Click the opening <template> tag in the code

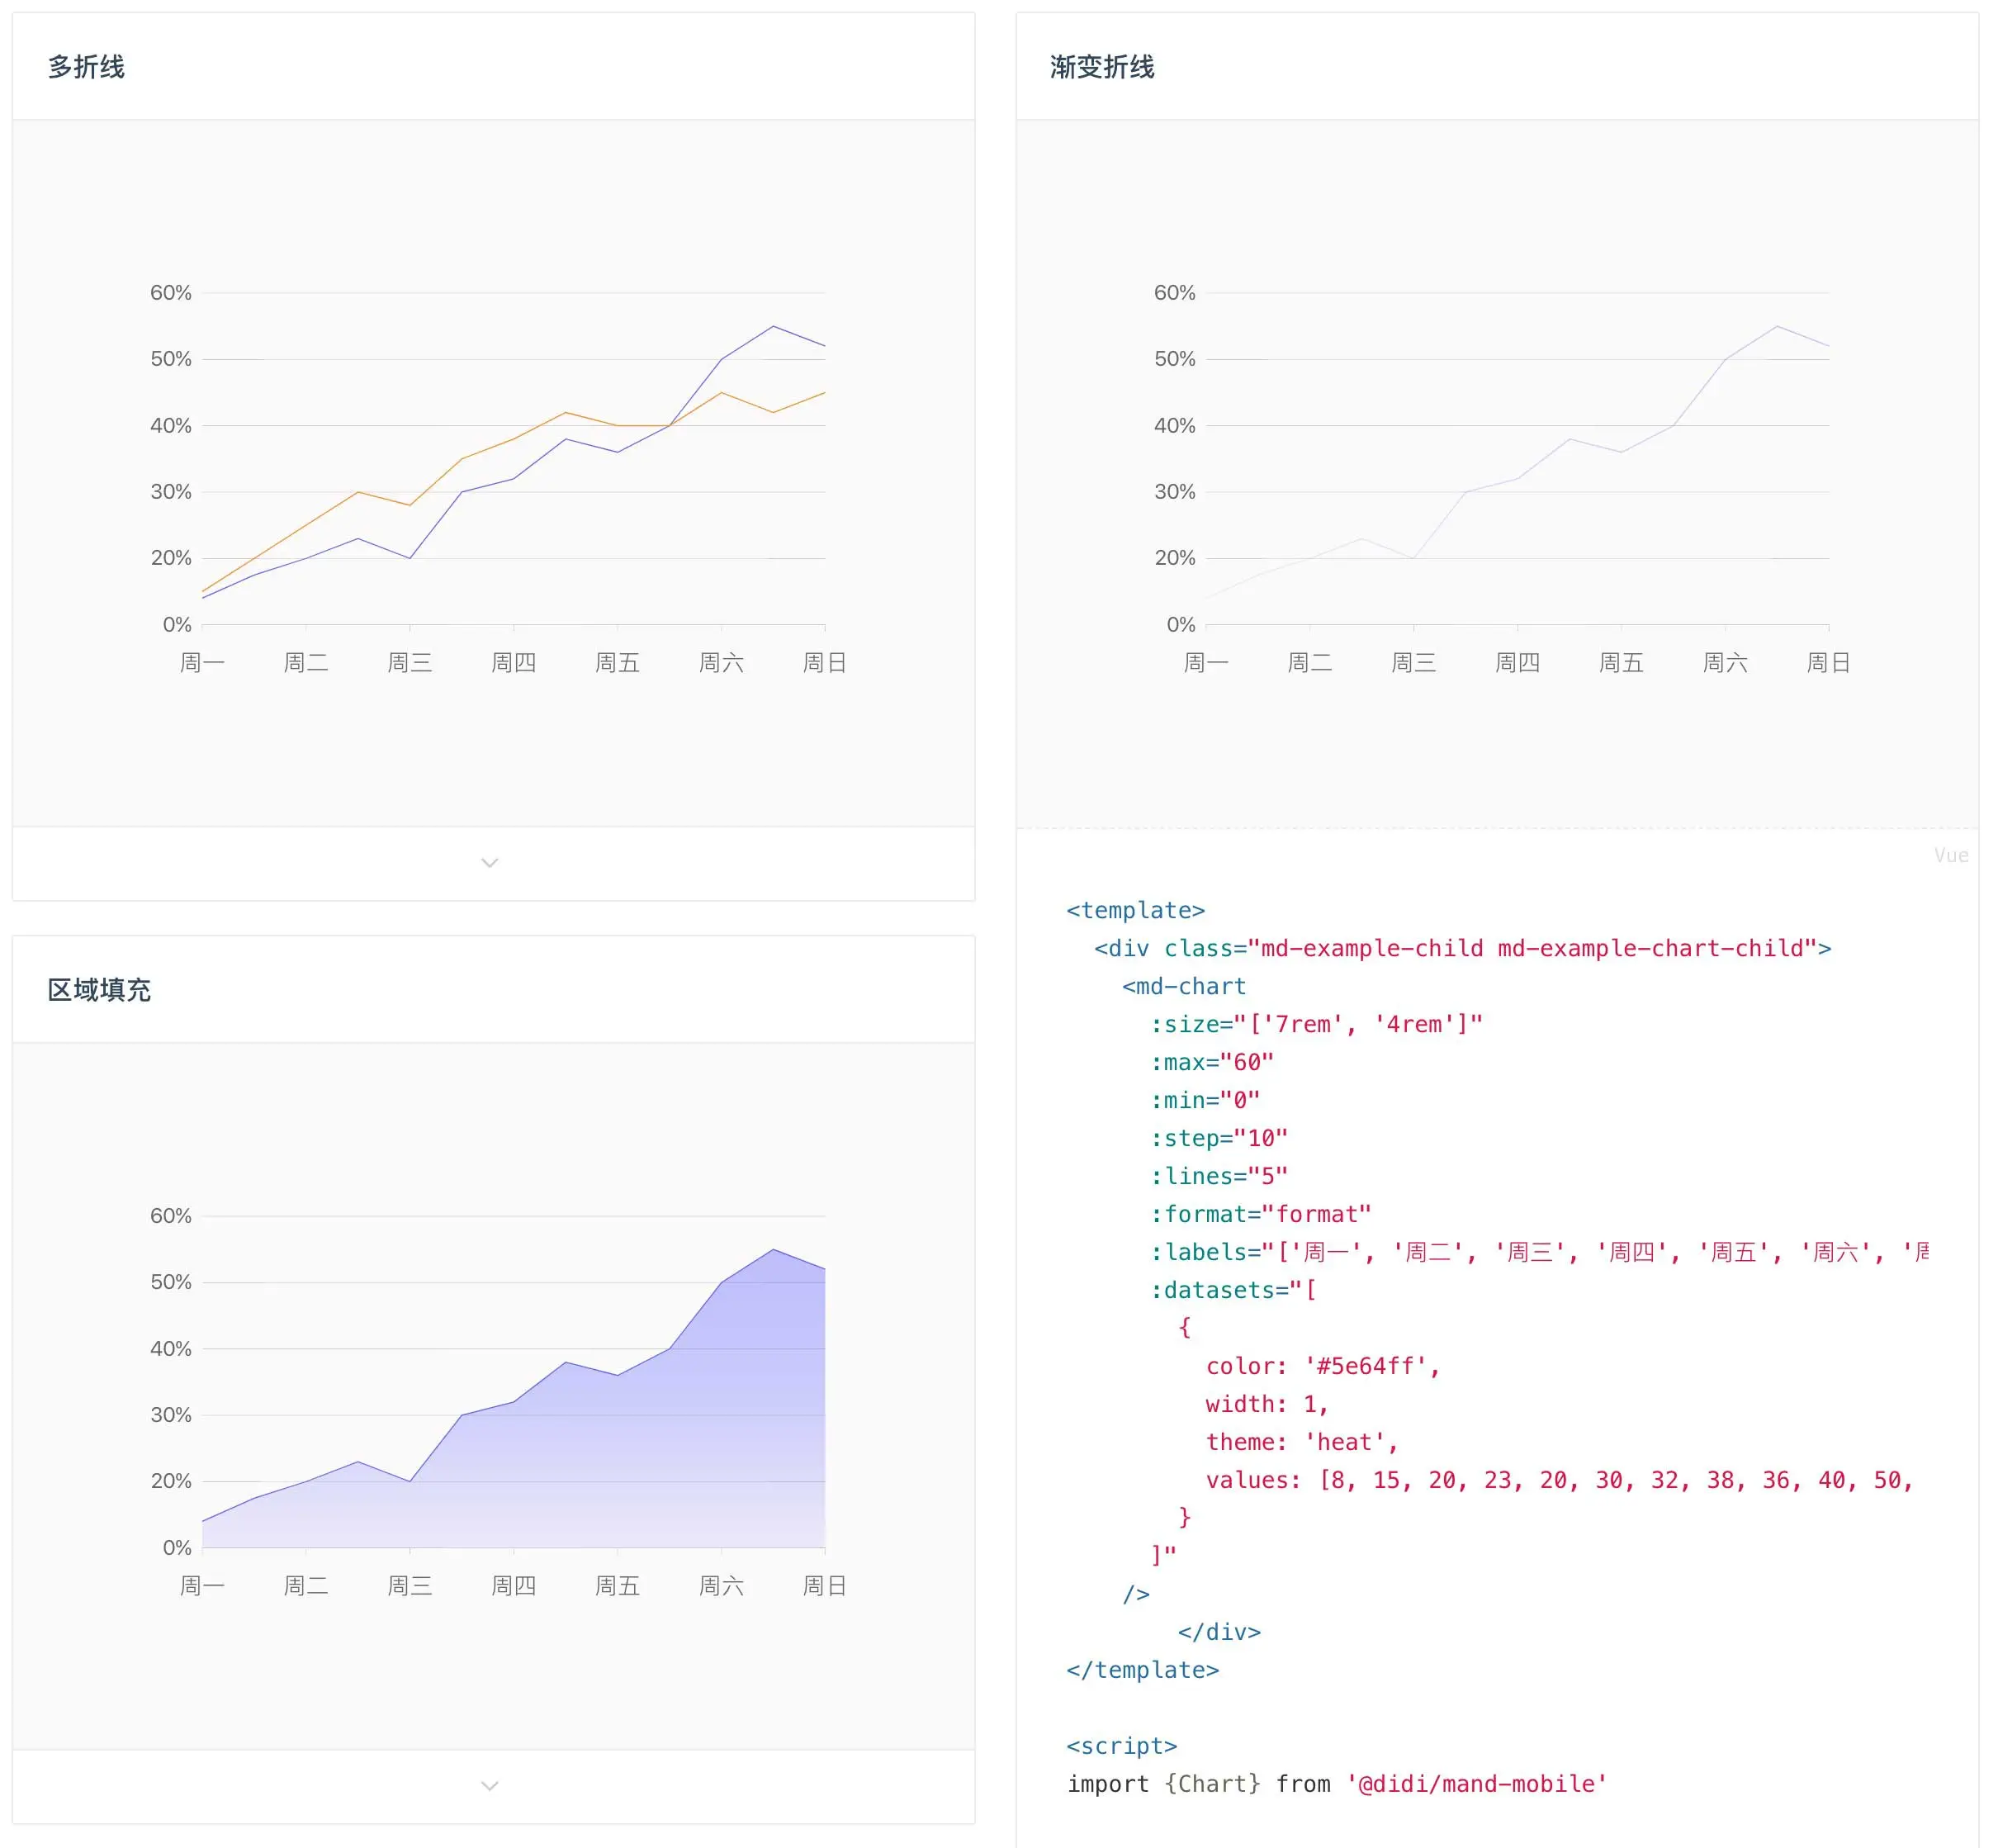click(1135, 910)
